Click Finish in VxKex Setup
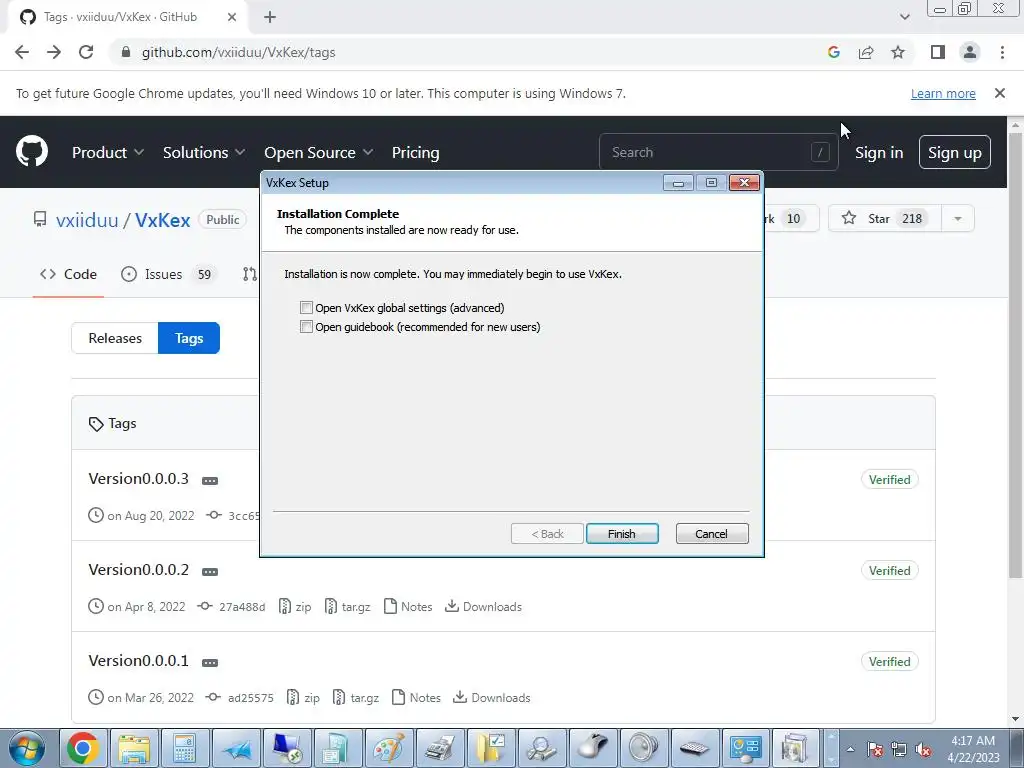The image size is (1024, 768). pyautogui.click(x=622, y=534)
